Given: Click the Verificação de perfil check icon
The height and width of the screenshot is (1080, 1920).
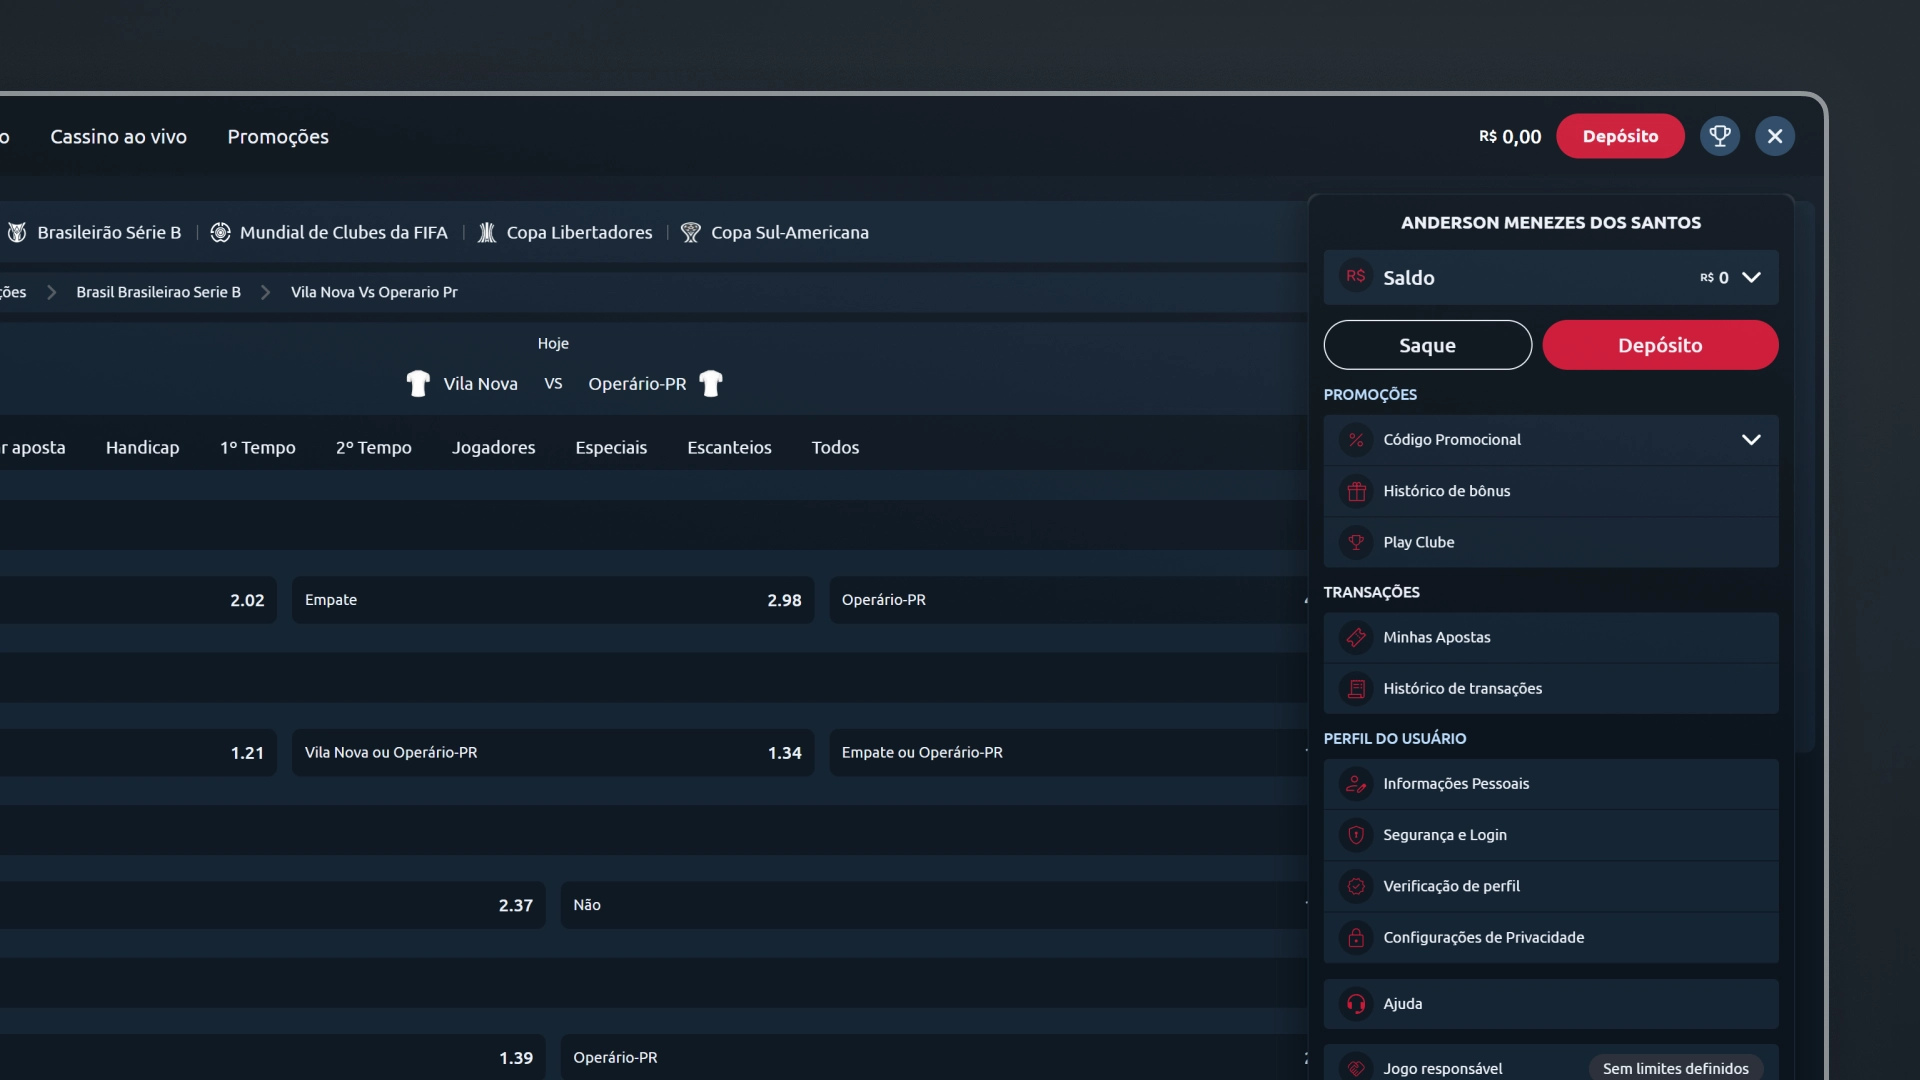Looking at the screenshot, I should [x=1356, y=886].
